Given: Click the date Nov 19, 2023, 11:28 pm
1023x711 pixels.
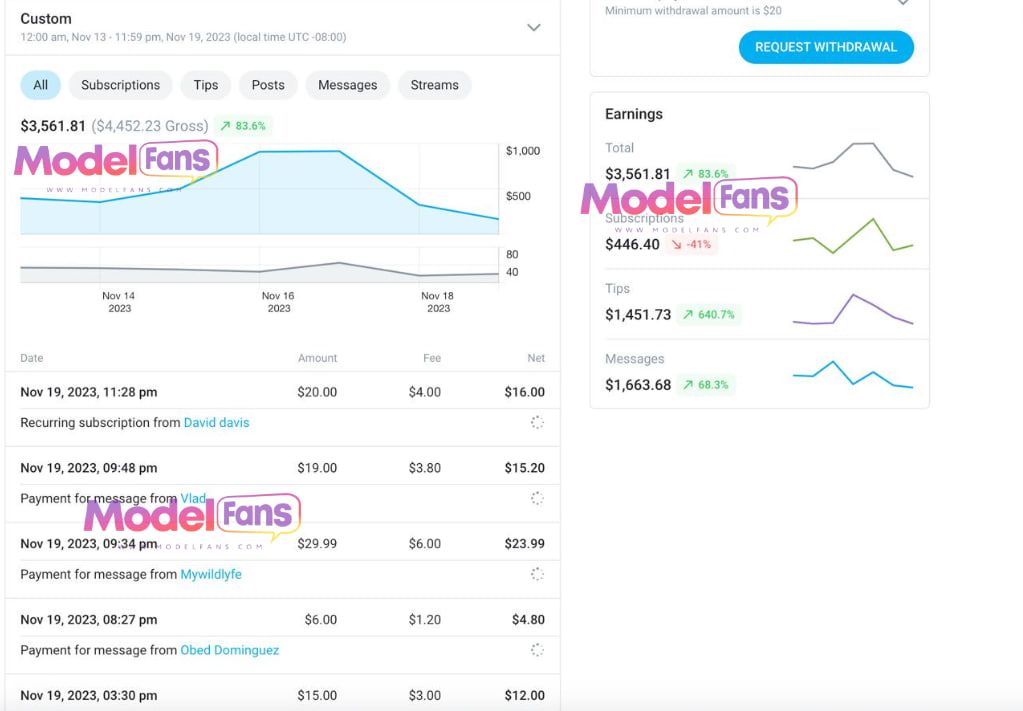Looking at the screenshot, I should point(89,392).
